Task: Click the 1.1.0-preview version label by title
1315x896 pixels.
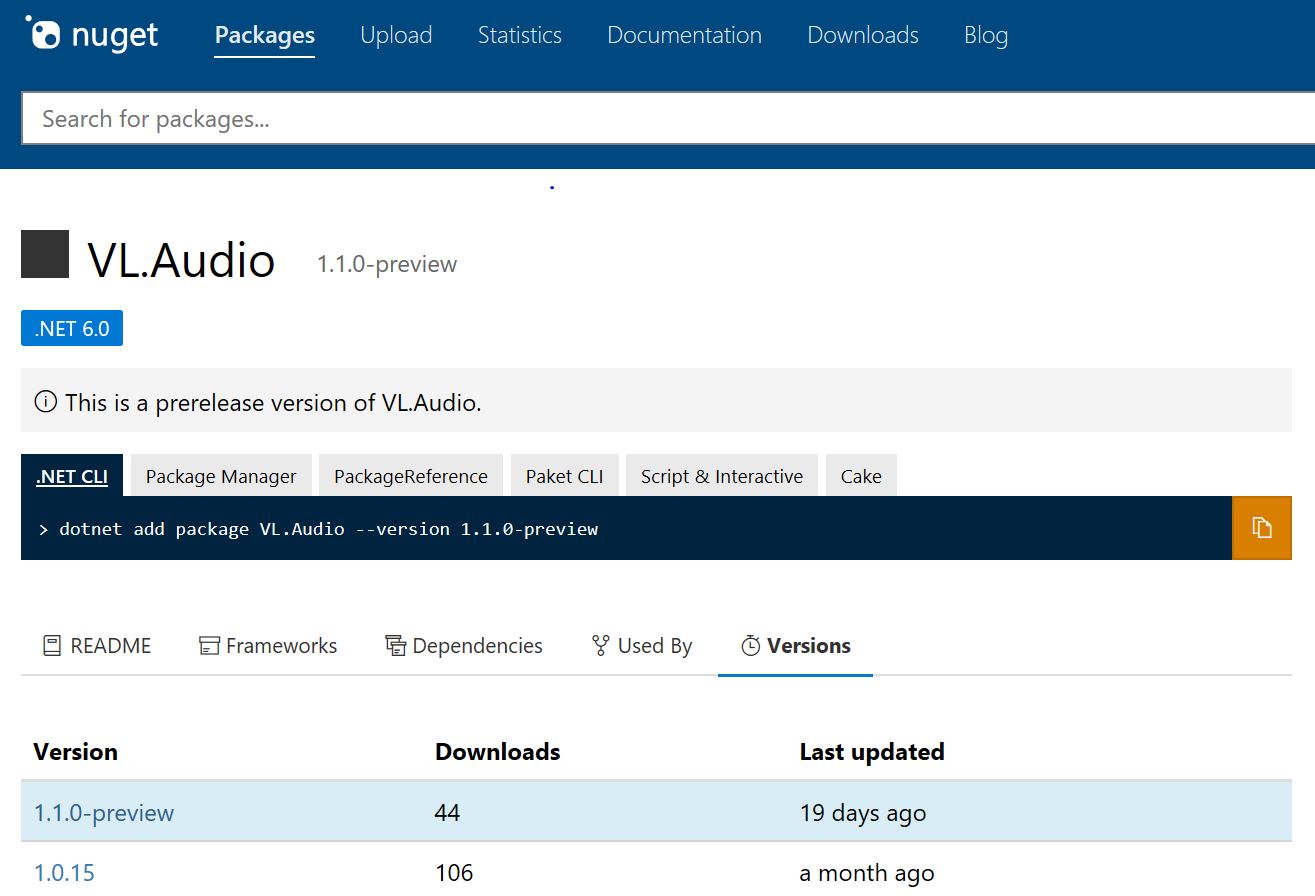Action: (x=387, y=264)
